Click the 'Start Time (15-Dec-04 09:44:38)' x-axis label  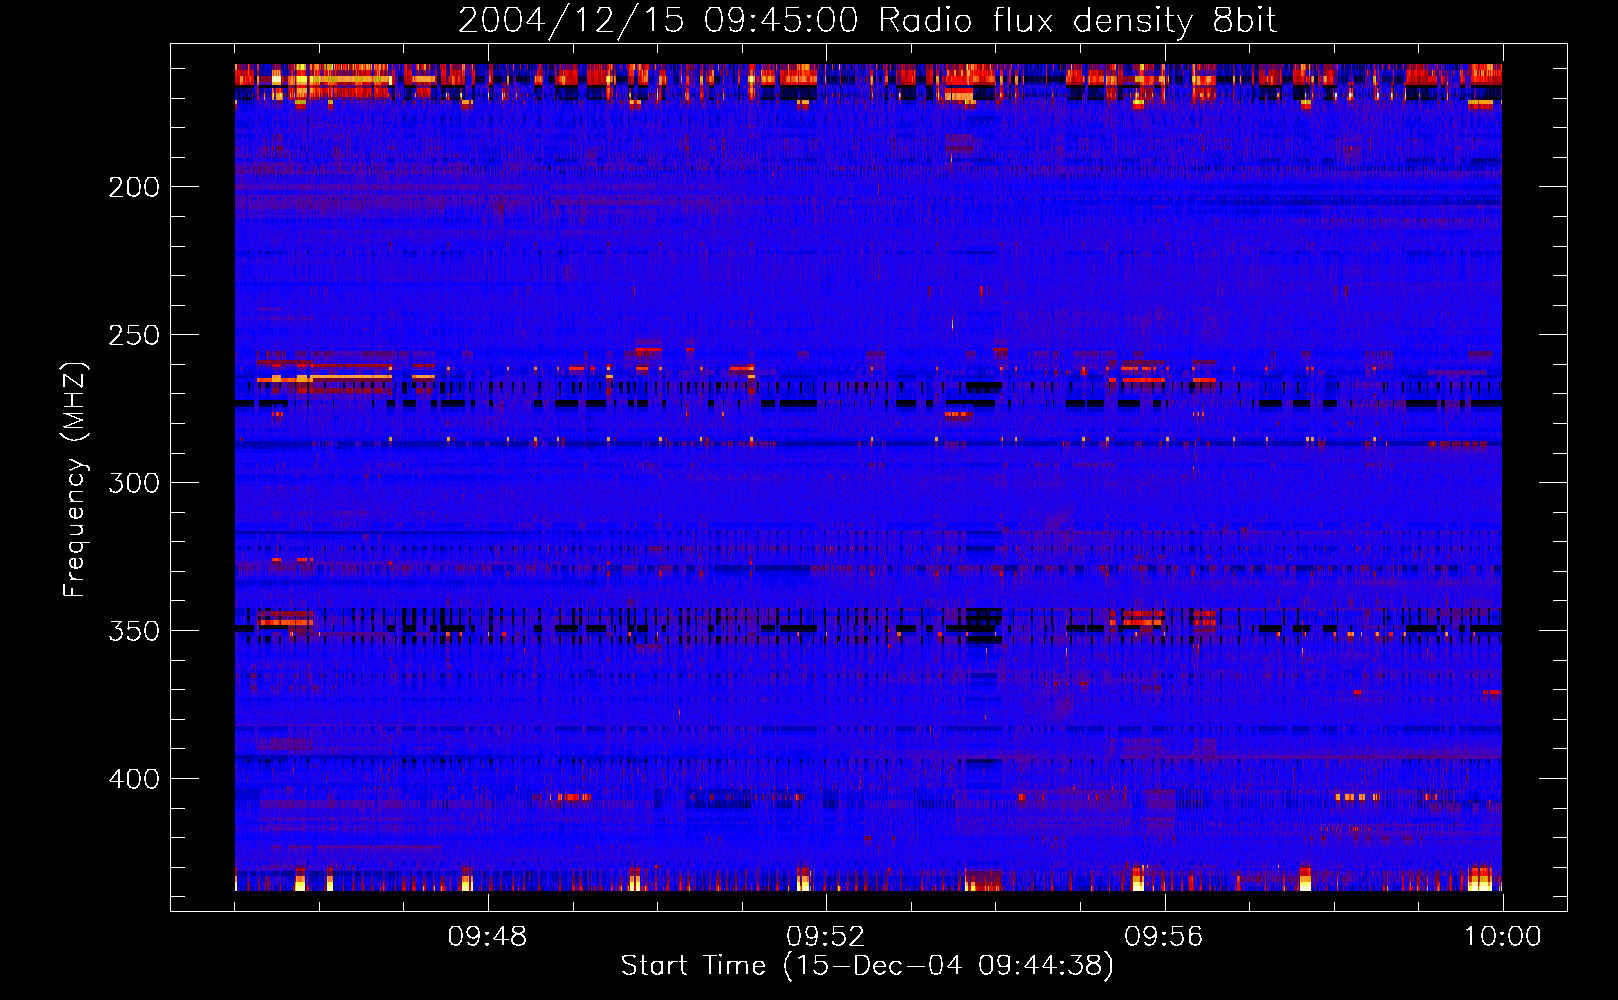pos(867,966)
